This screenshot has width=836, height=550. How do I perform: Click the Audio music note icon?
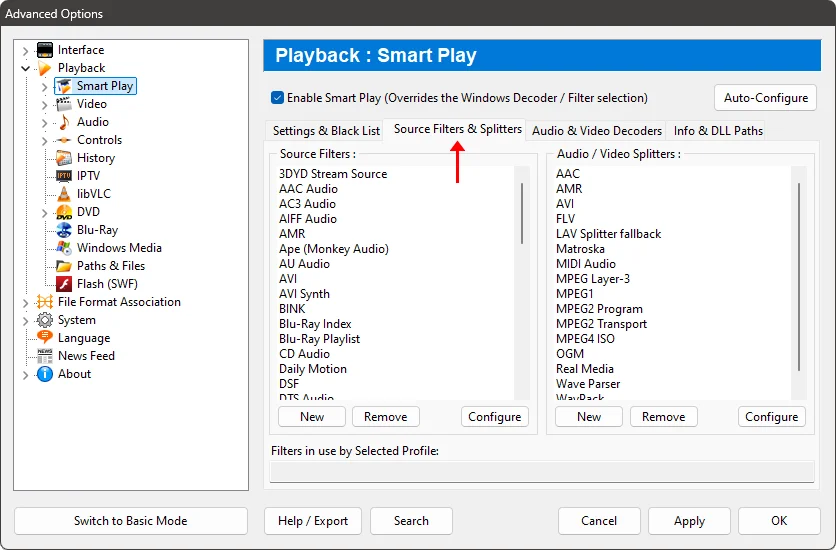(64, 122)
